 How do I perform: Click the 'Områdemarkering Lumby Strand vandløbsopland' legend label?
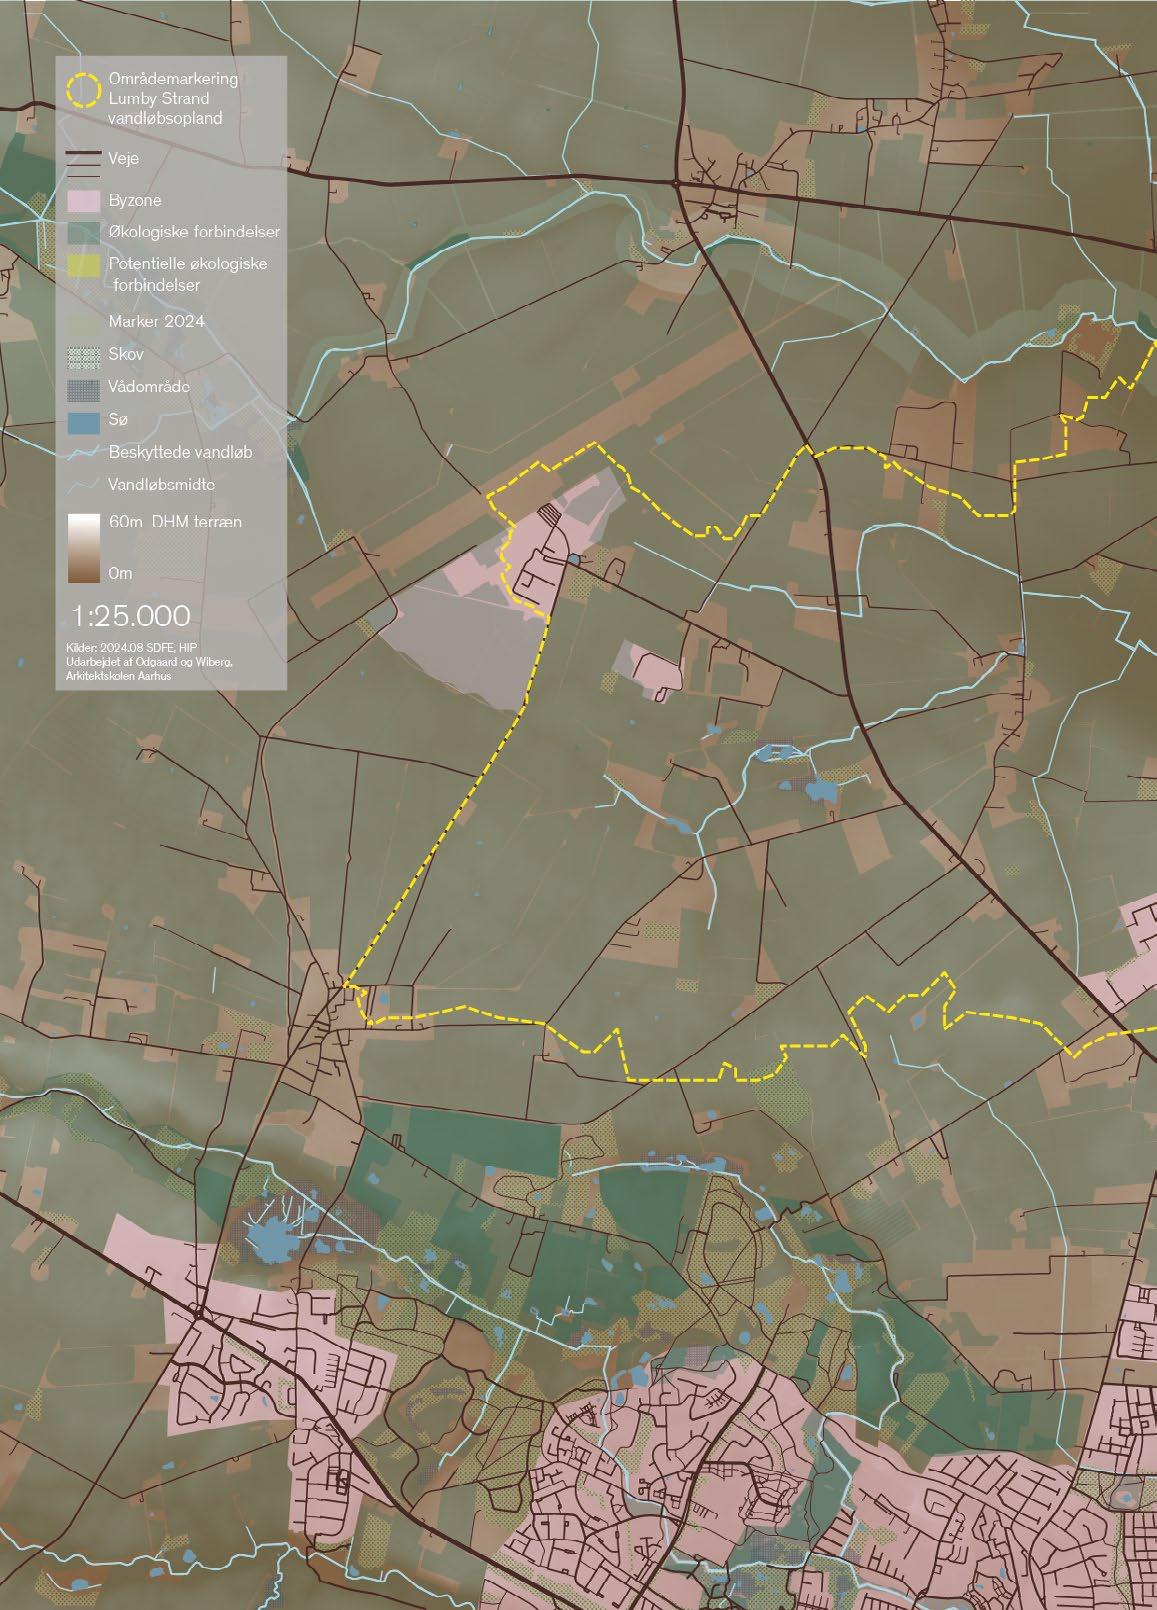click(173, 98)
